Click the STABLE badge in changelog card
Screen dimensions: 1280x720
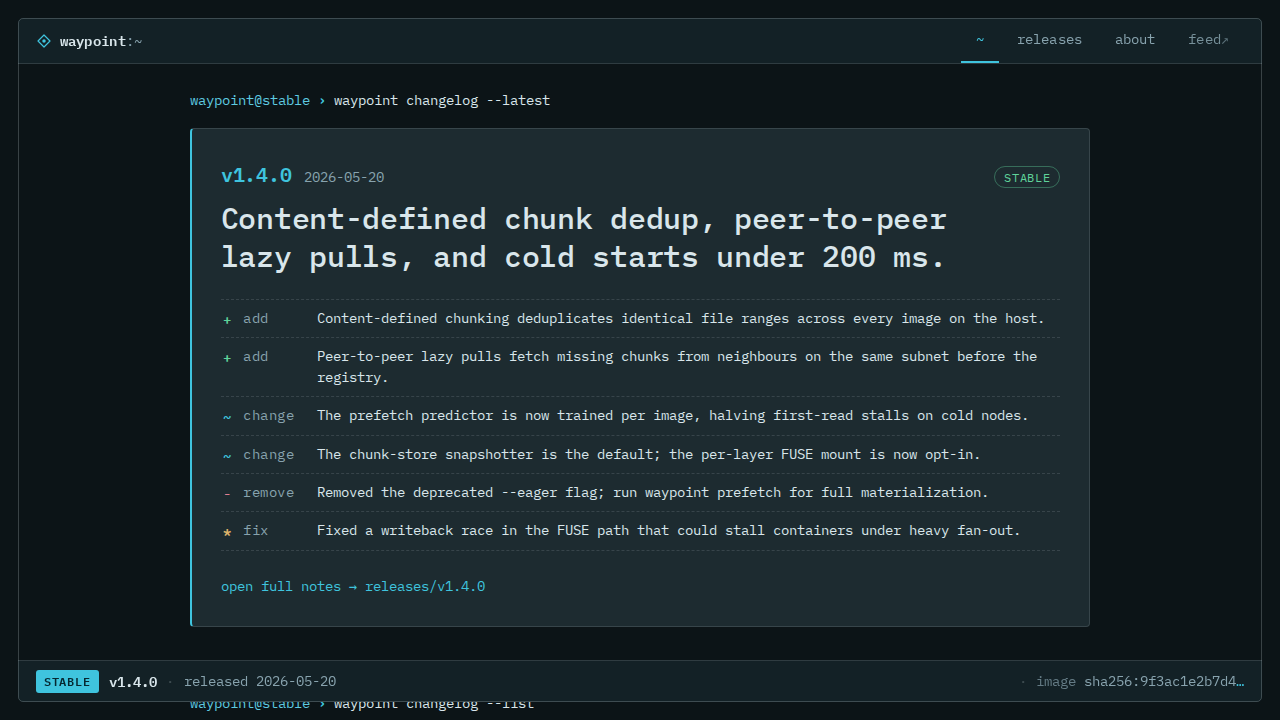tap(1027, 177)
